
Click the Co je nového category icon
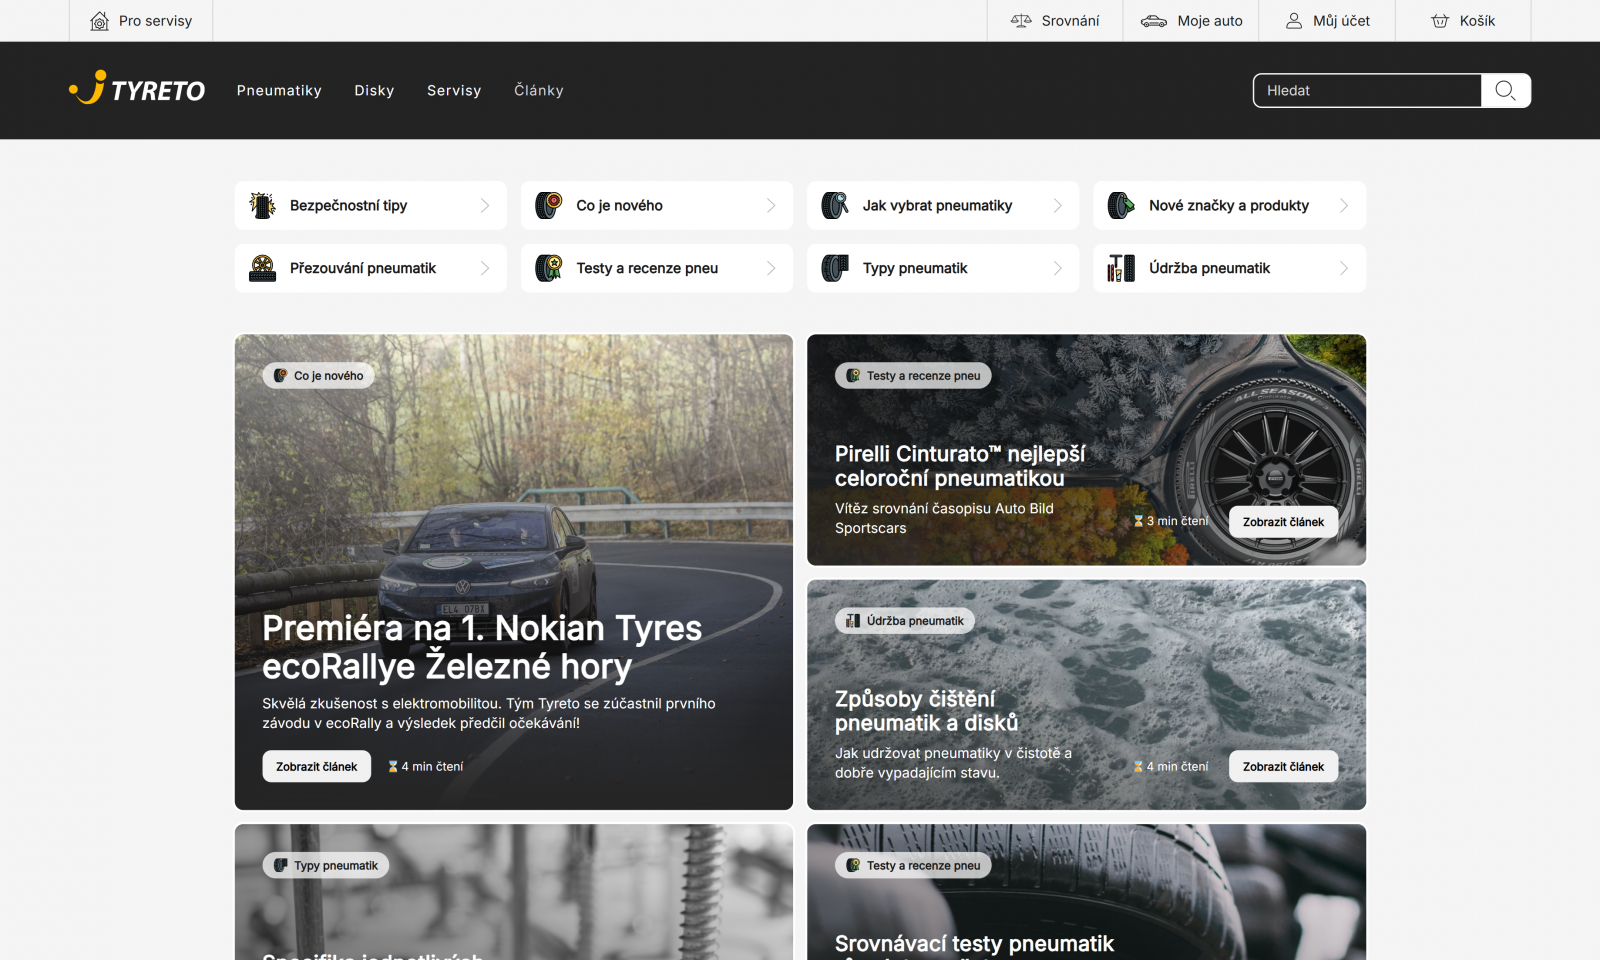(x=549, y=205)
